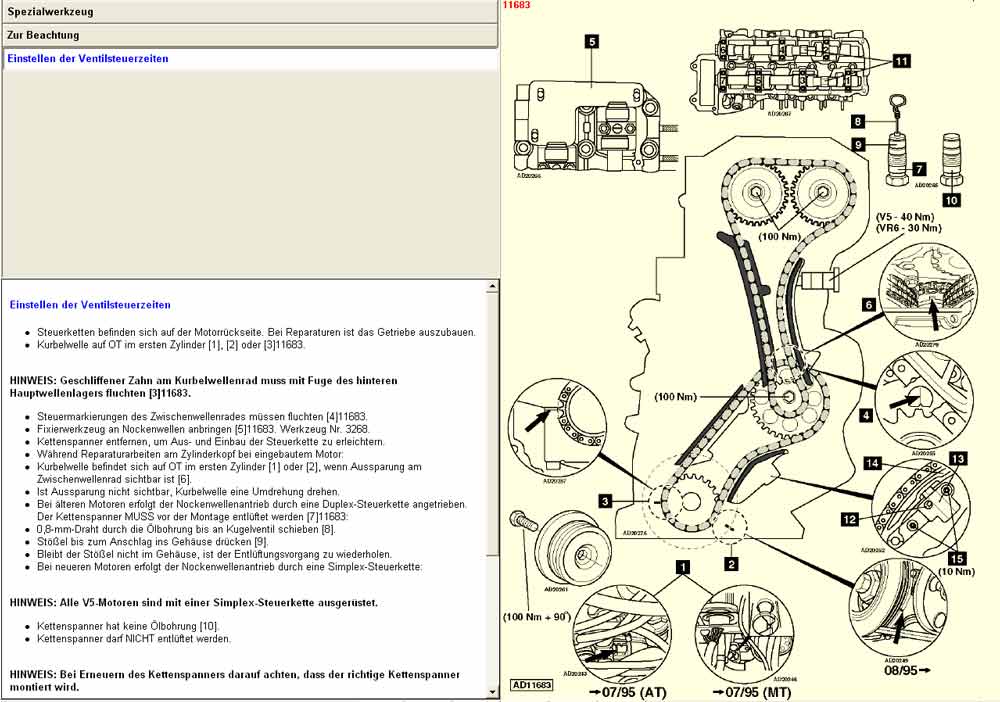Click callout number 5 above the camshaft fixture
The width and height of the screenshot is (1000, 702).
pyautogui.click(x=592, y=42)
